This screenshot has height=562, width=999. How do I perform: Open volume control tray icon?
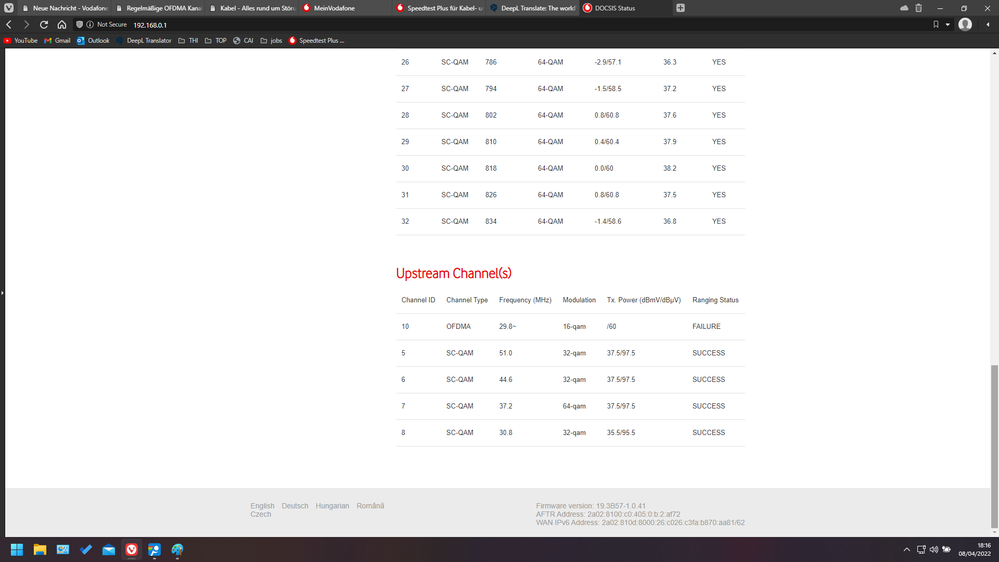click(934, 549)
